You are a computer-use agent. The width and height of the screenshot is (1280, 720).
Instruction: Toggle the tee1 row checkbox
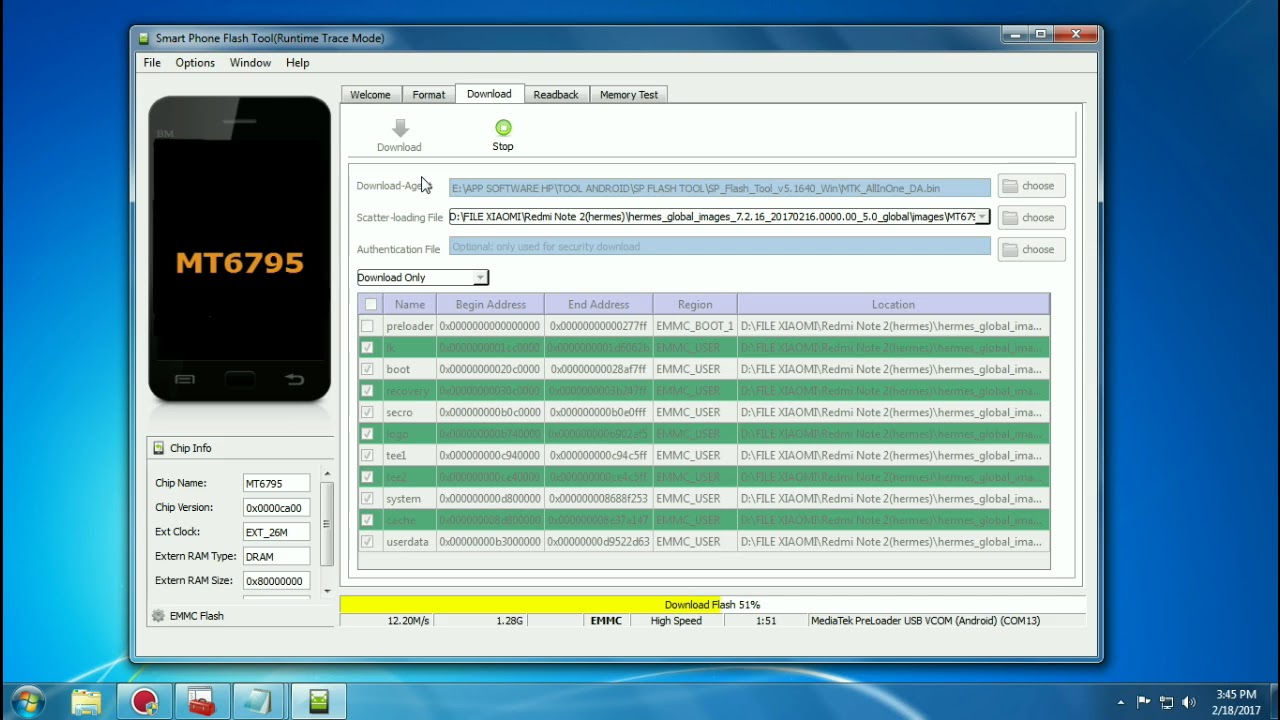pyautogui.click(x=367, y=455)
